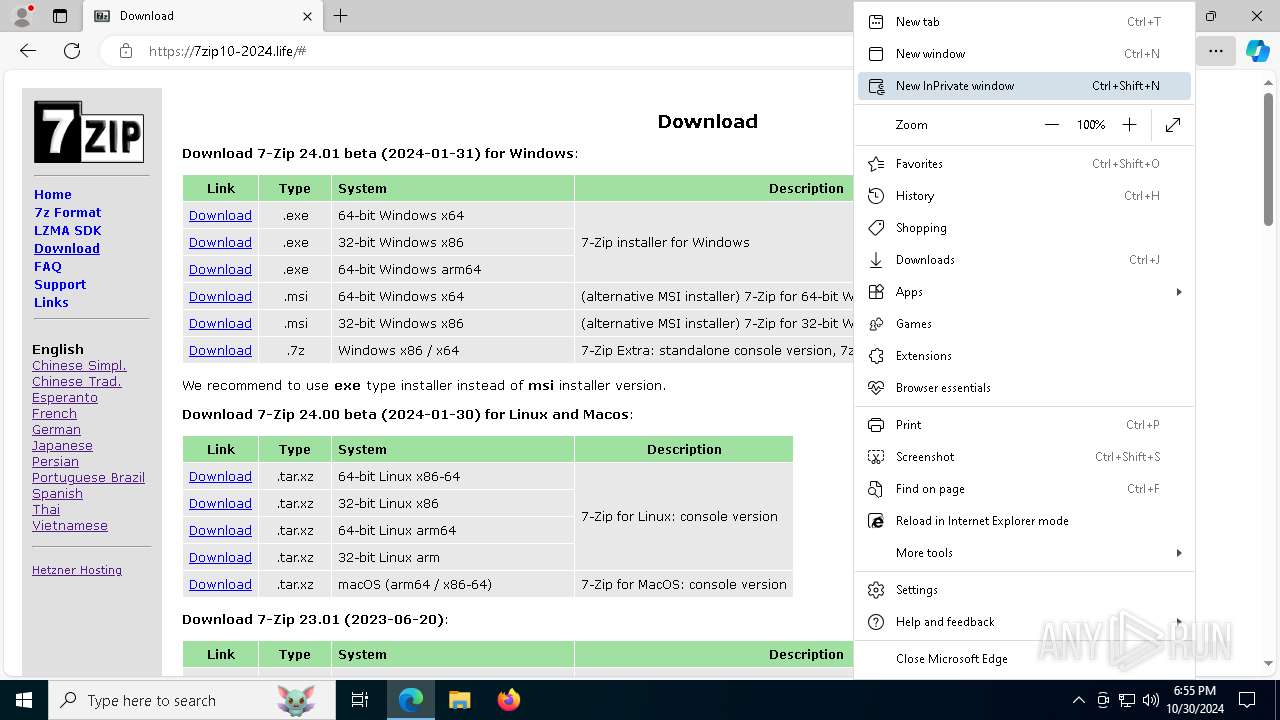
Task: Enter full screen via zoom row icon
Action: pyautogui.click(x=1173, y=125)
